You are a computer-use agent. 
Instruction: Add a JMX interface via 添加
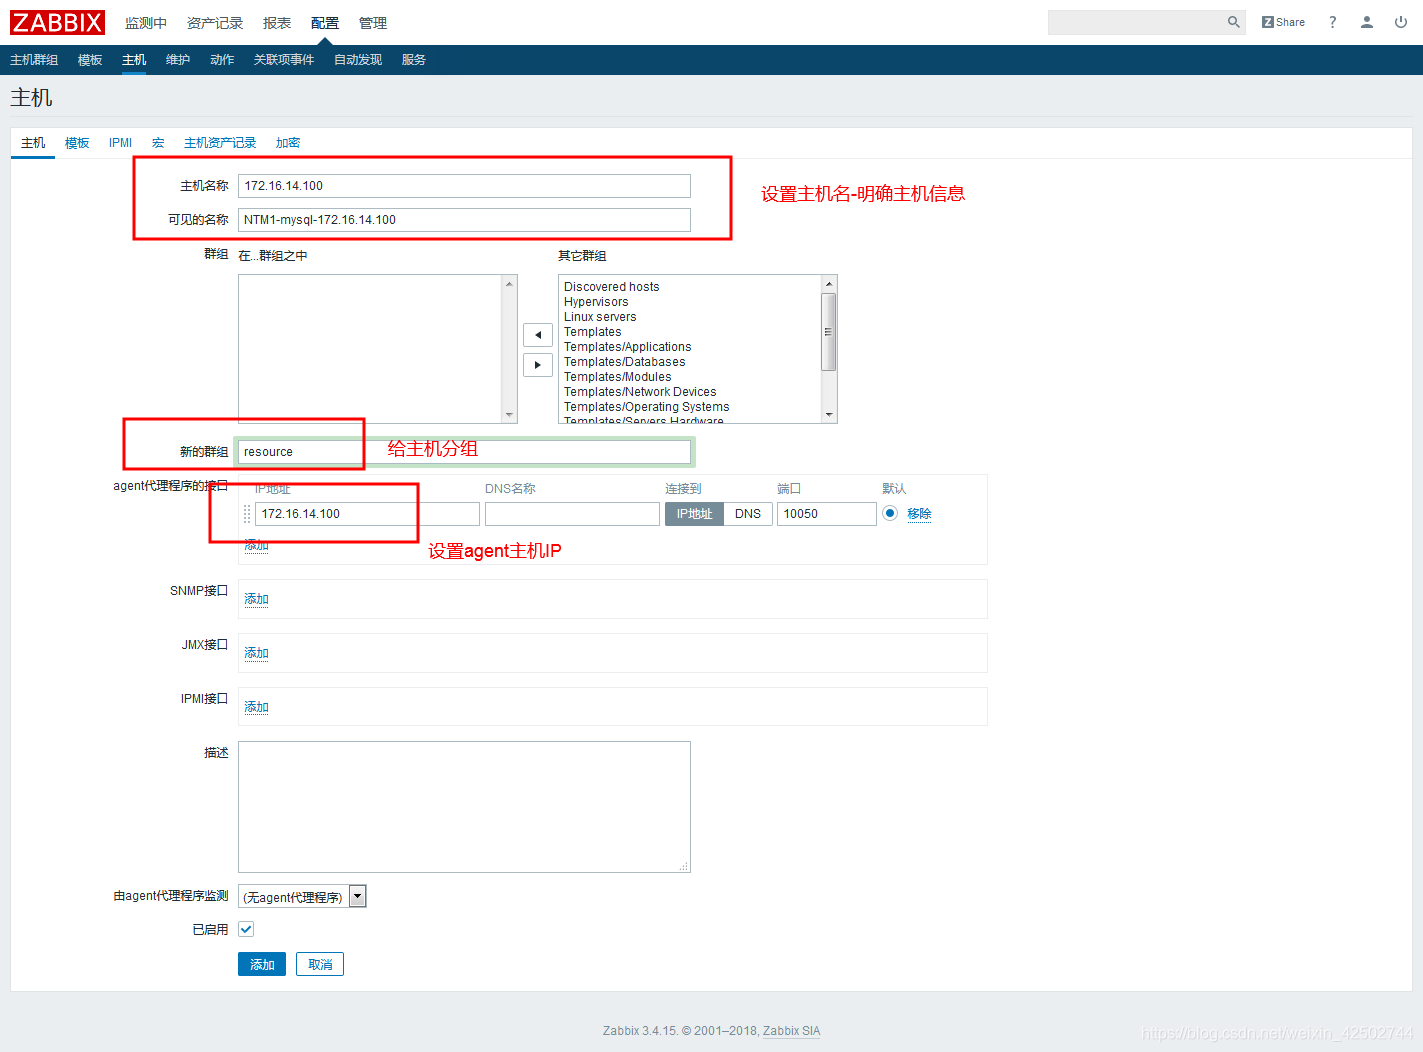tap(256, 653)
